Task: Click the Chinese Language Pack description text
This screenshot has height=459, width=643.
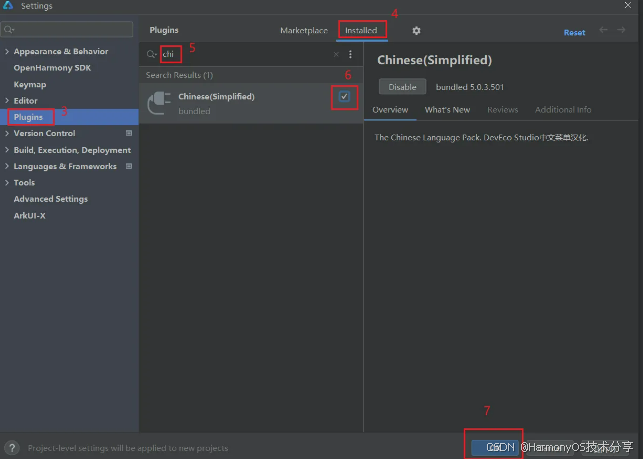Action: pyautogui.click(x=481, y=137)
